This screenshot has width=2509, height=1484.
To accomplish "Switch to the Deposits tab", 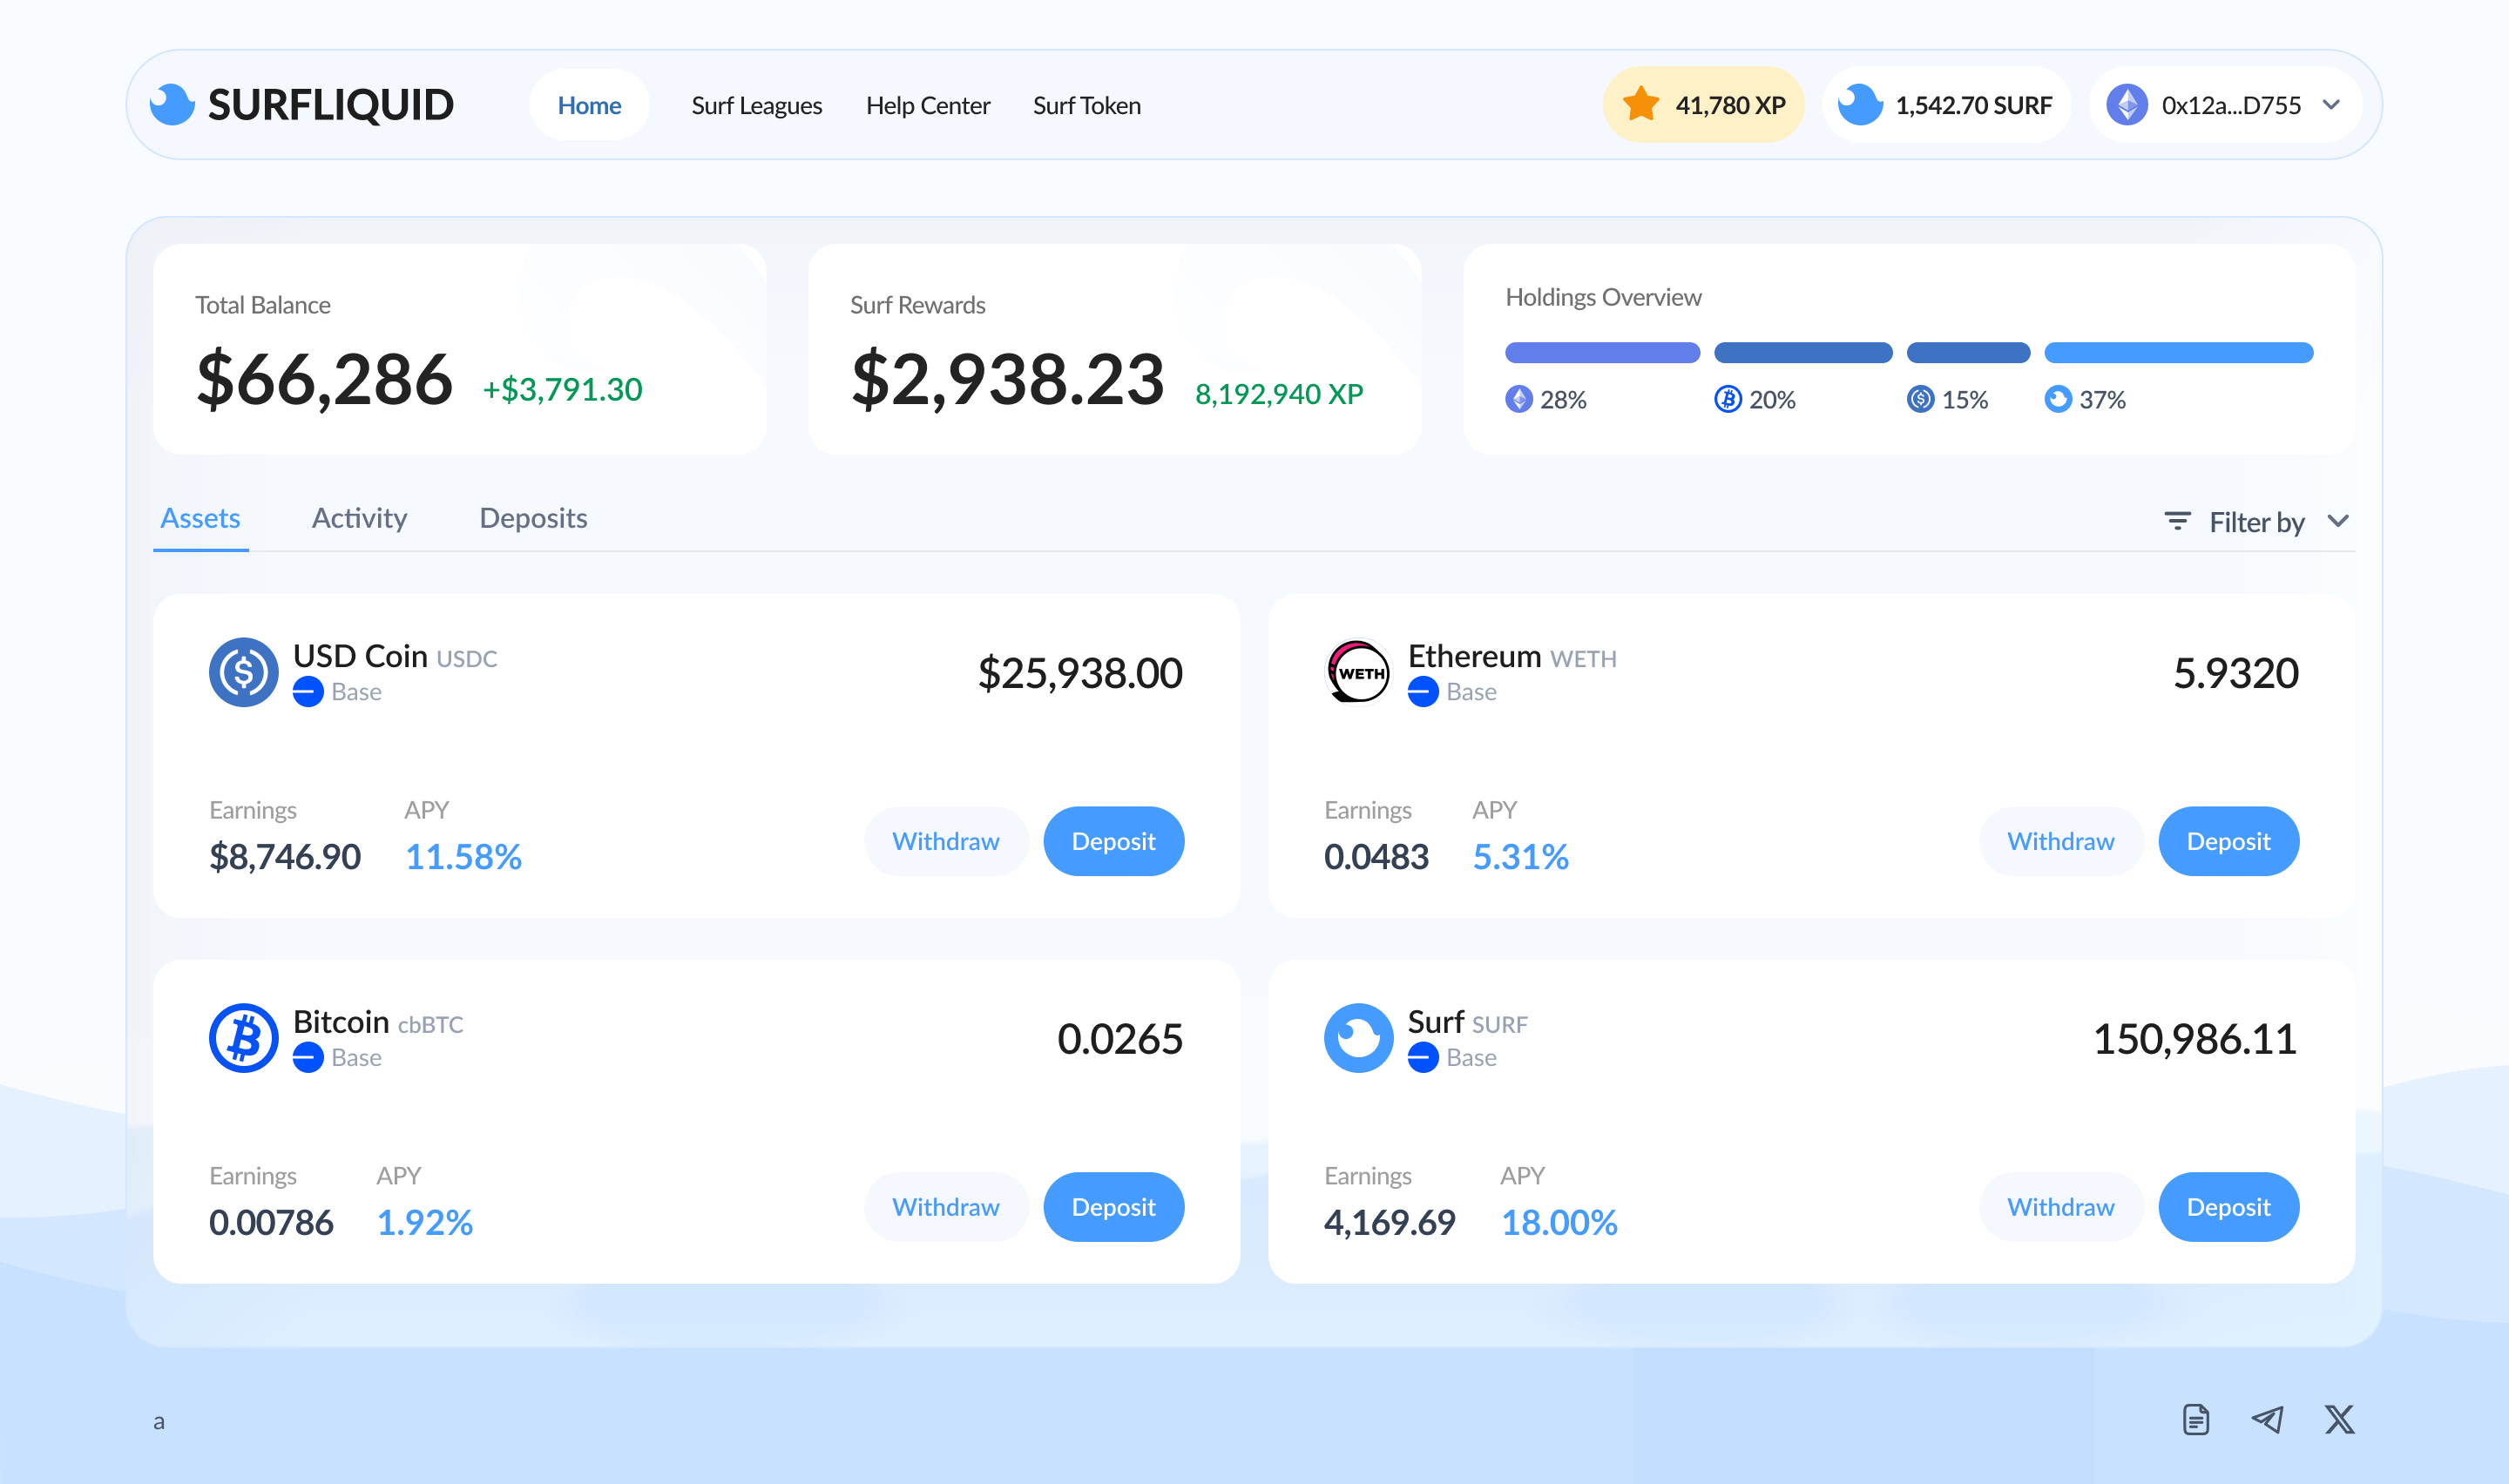I will [533, 518].
